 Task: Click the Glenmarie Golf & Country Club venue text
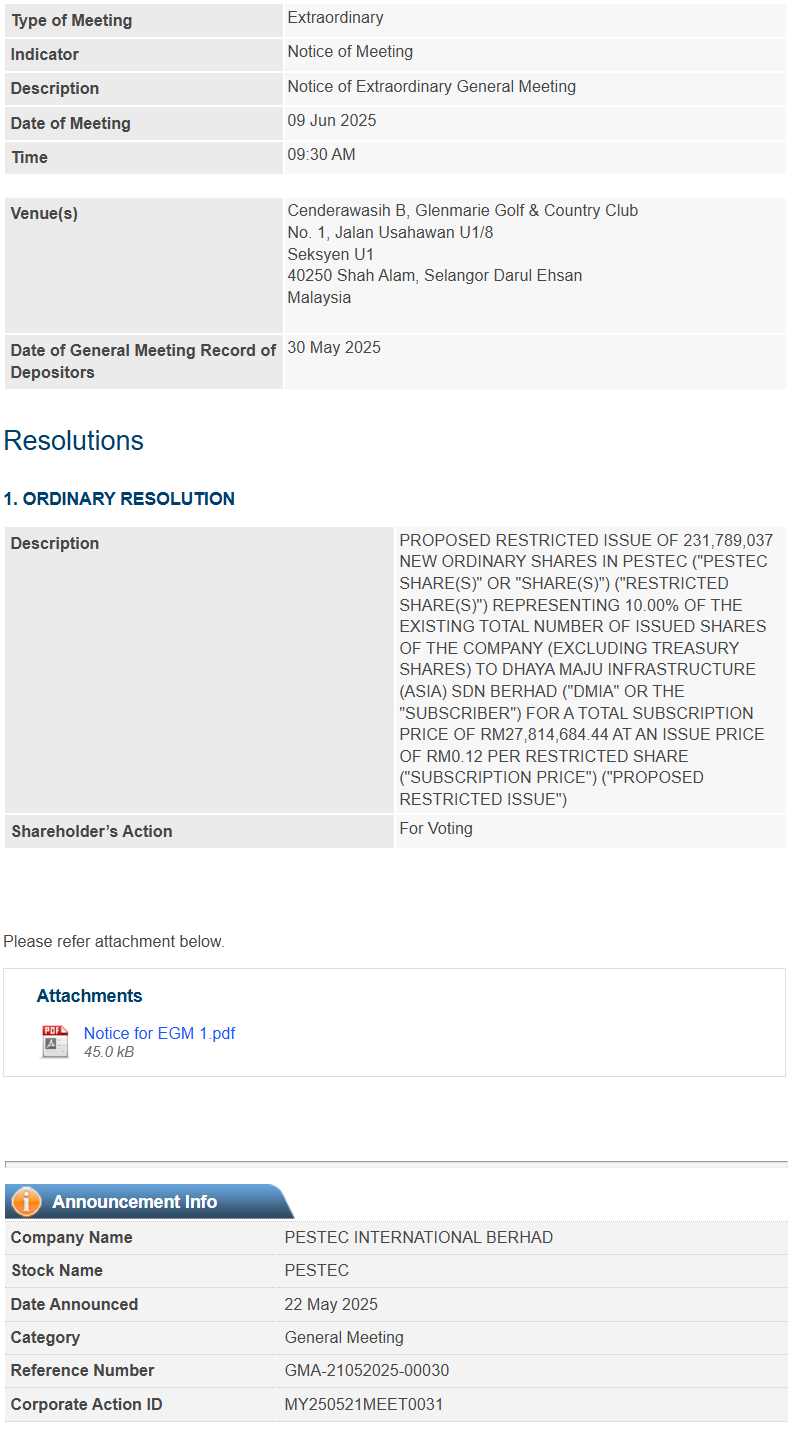pyautogui.click(x=526, y=210)
